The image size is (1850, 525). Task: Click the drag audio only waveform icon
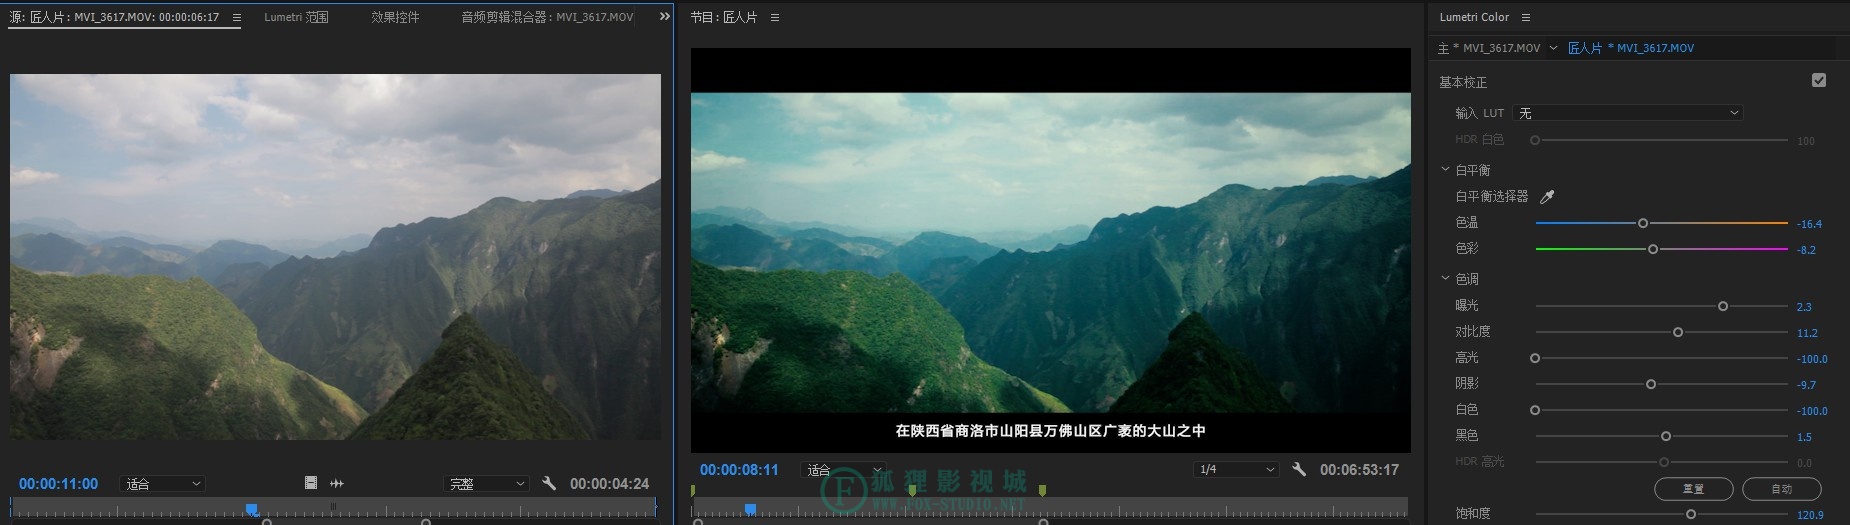coord(337,483)
